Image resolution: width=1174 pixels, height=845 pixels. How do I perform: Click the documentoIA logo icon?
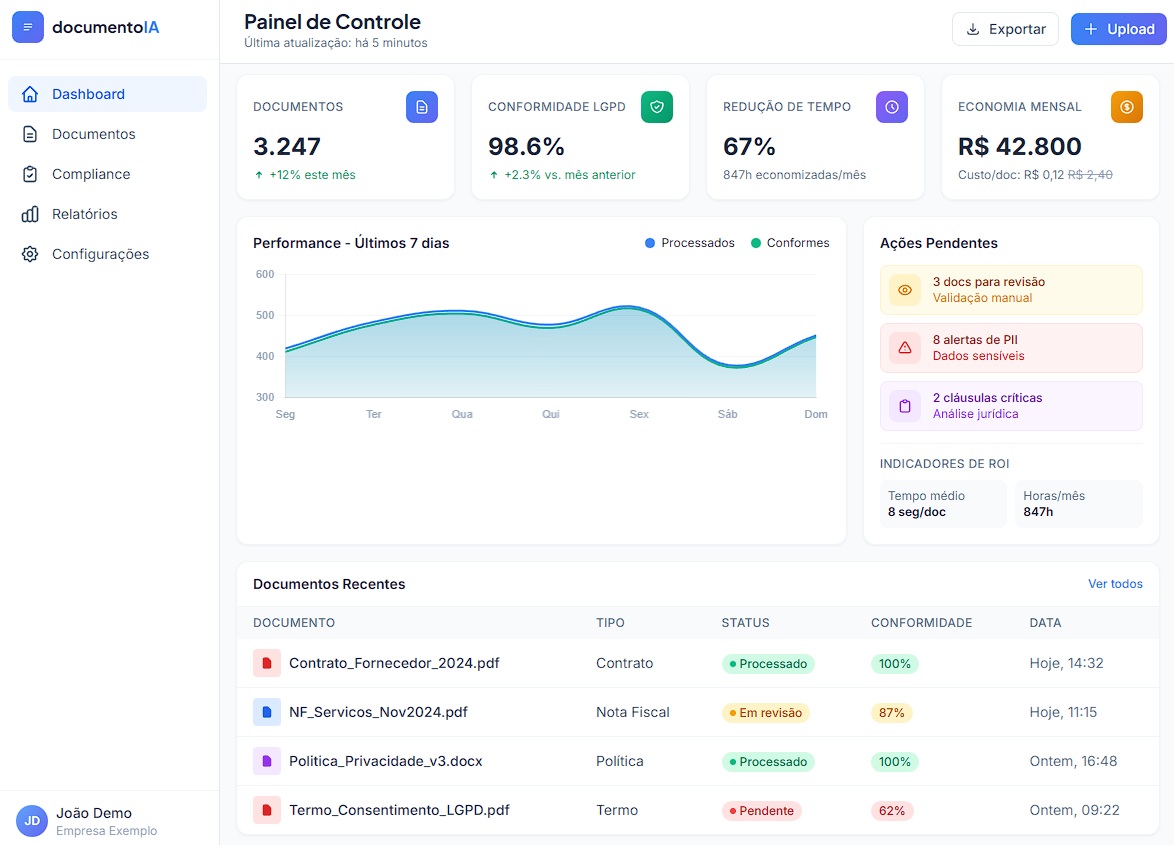(x=29, y=26)
